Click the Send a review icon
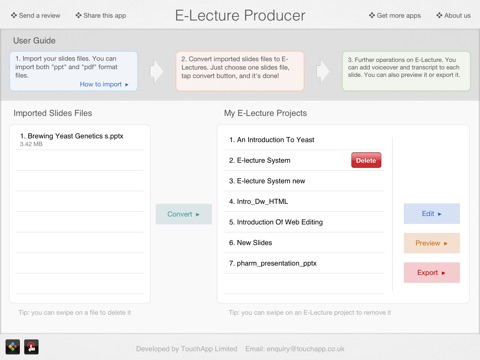The height and width of the screenshot is (360, 480). (14, 15)
